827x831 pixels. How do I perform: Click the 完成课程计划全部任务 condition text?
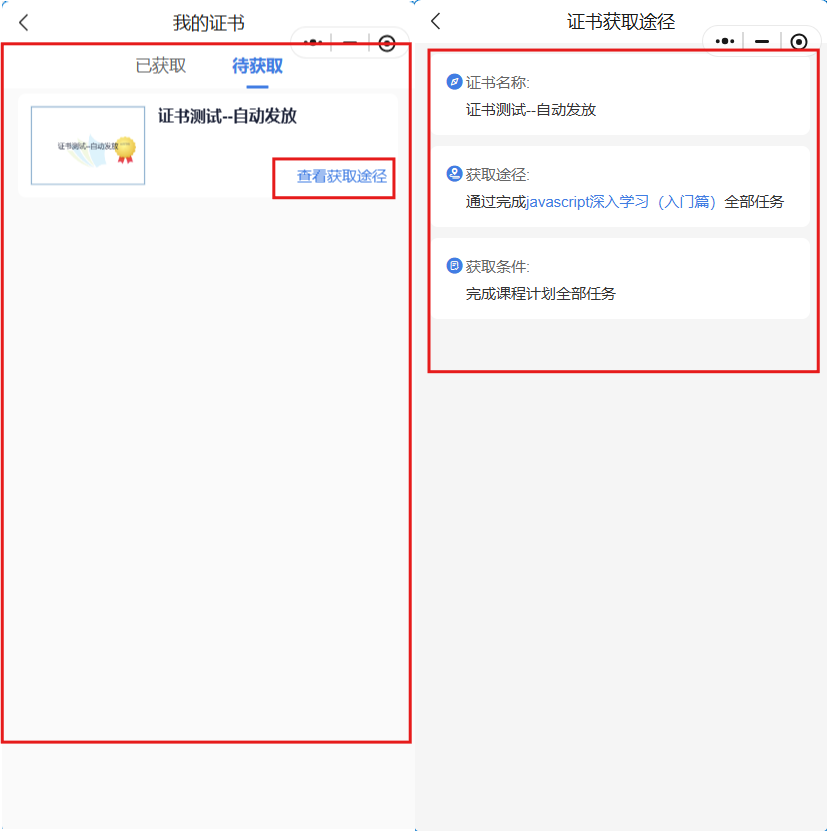coord(540,294)
